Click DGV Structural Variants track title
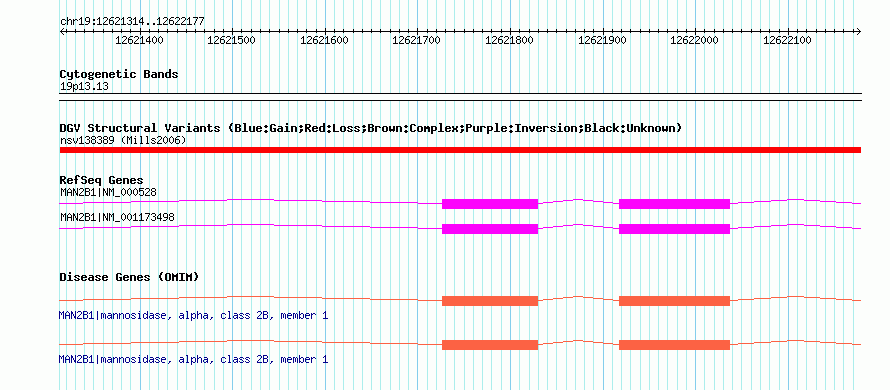 [x=371, y=128]
